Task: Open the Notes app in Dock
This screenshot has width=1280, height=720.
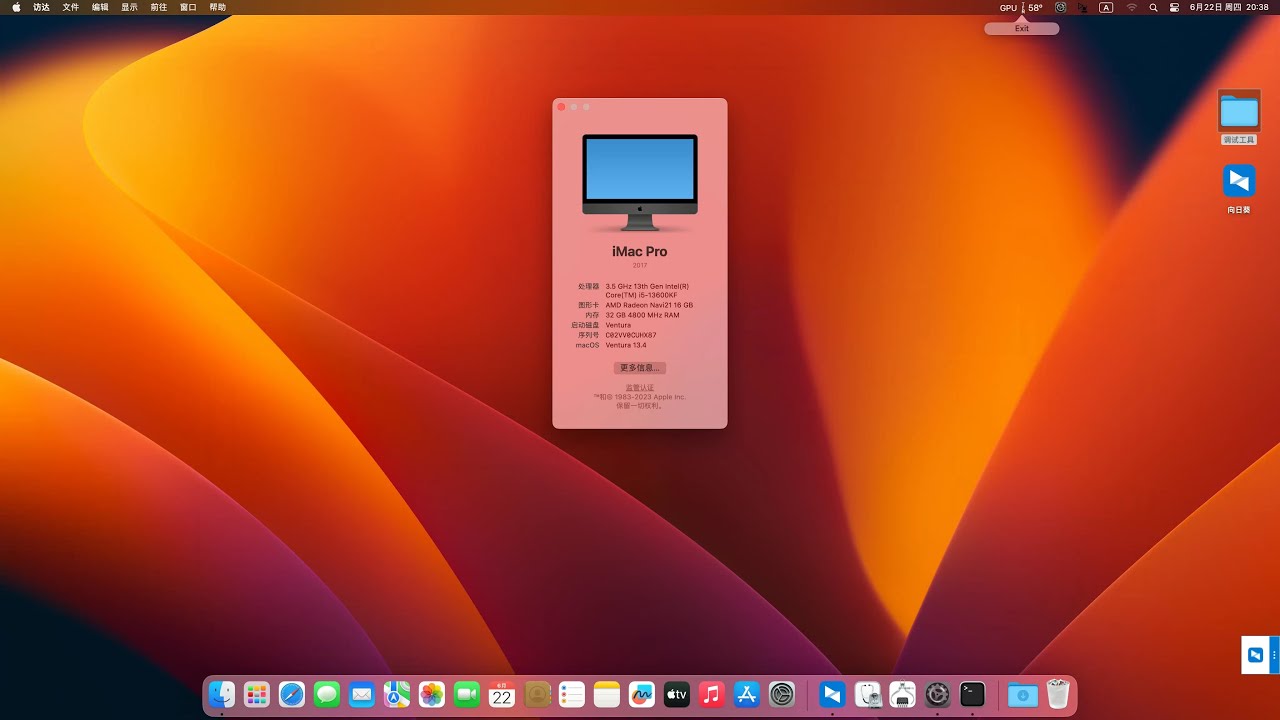Action: [x=607, y=694]
